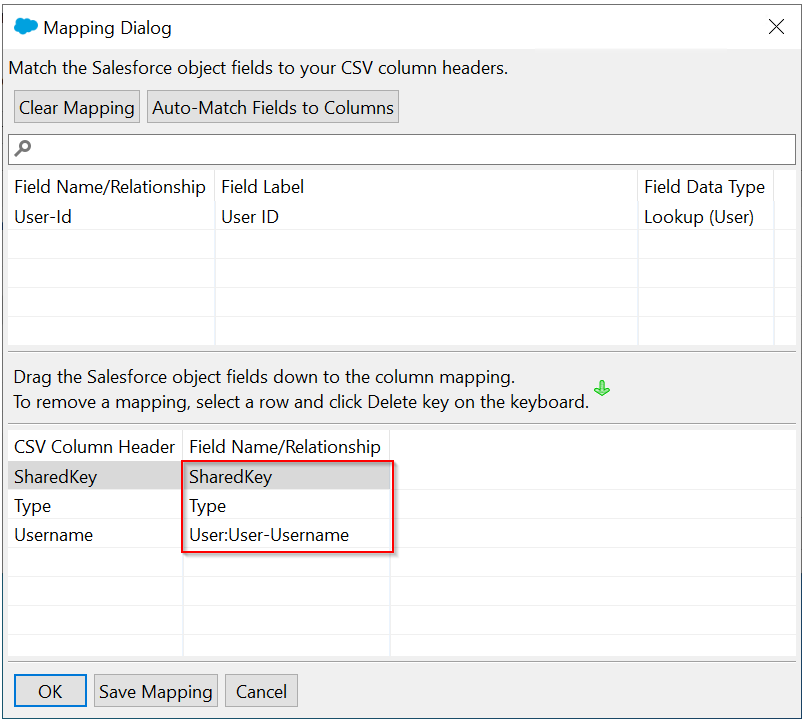Click Auto-Match Fields to Columns button

click(273, 107)
